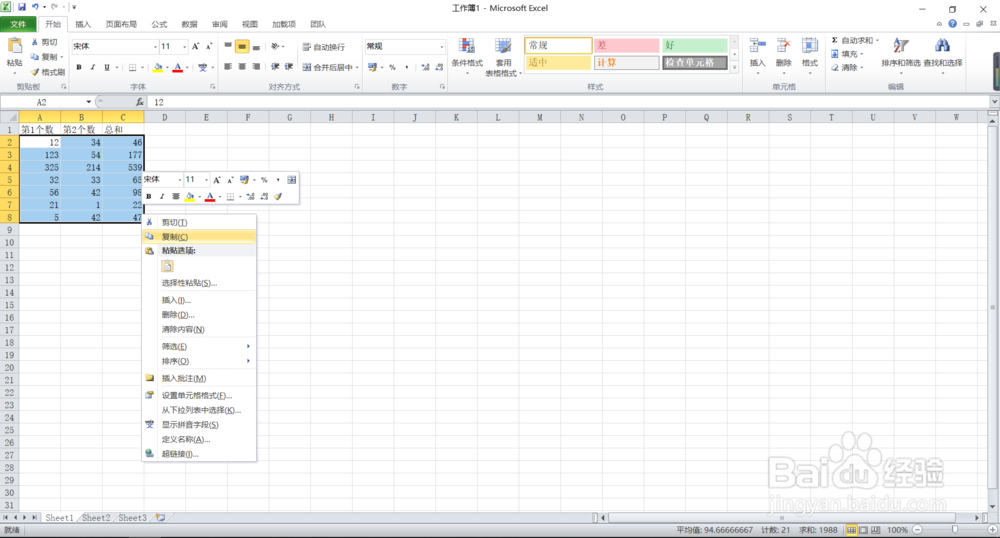Open the ribbon font size dropdown
This screenshot has height=538, width=1000.
[x=185, y=47]
